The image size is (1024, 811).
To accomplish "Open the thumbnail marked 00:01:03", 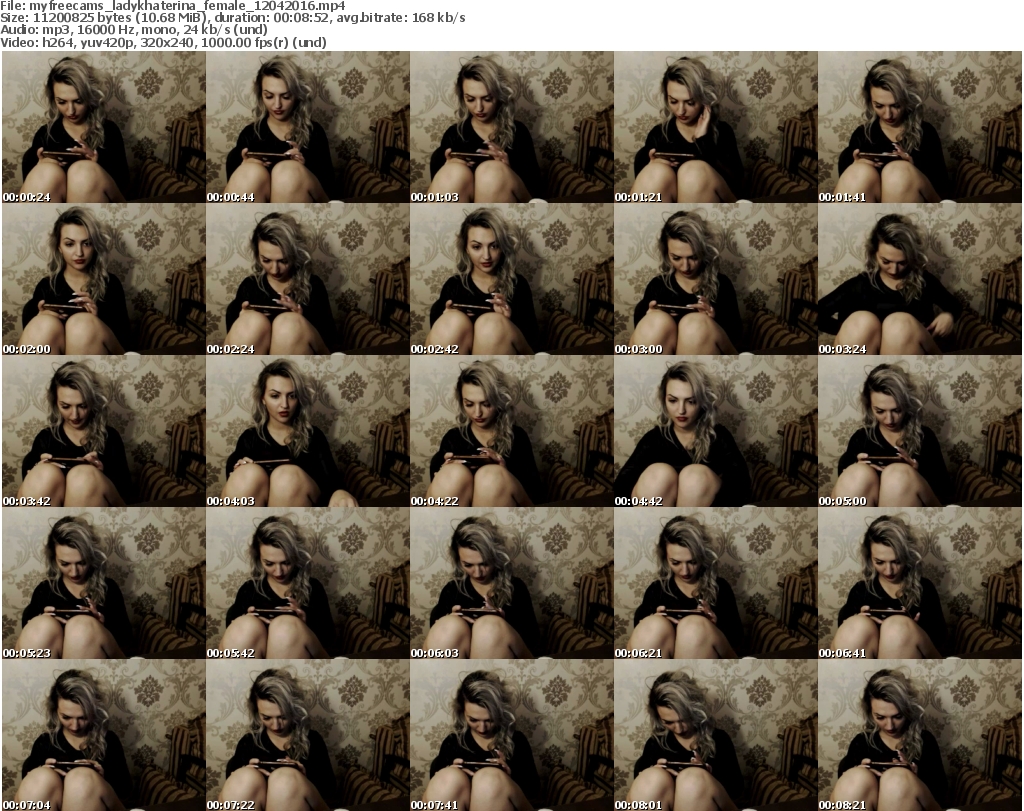I will [x=511, y=127].
